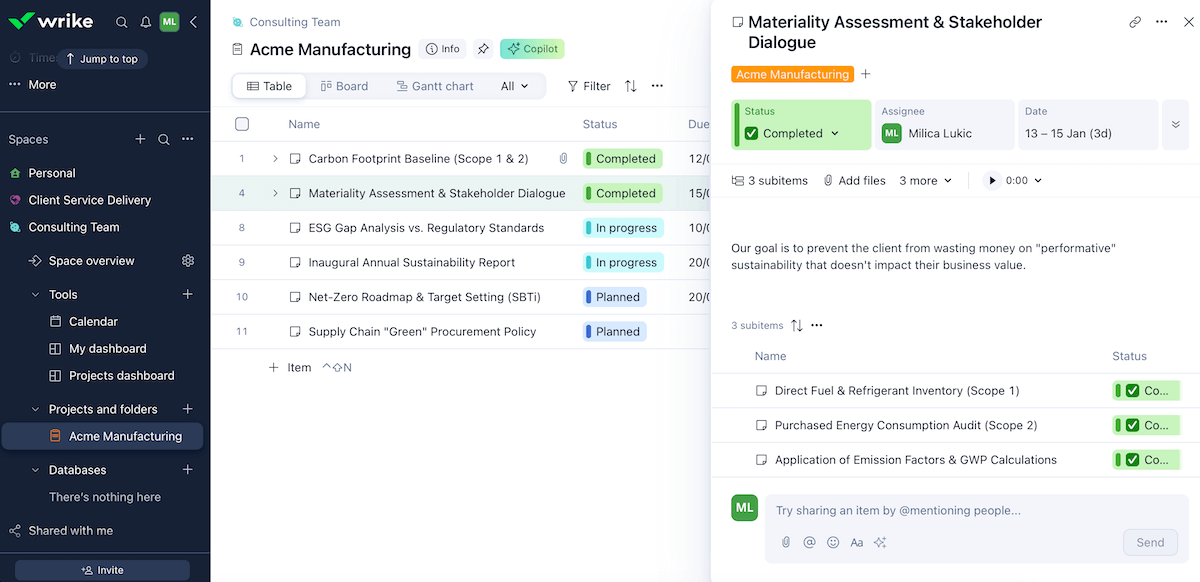
Task: Copy the task permalink icon
Action: [x=1135, y=22]
